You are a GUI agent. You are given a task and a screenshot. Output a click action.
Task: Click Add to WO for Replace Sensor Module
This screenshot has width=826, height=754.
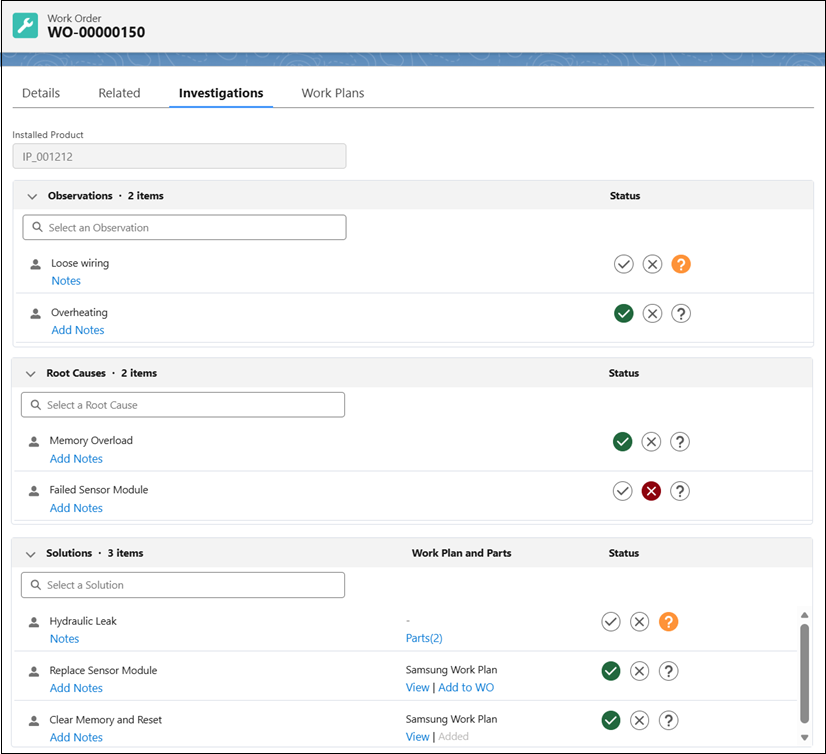(466, 688)
